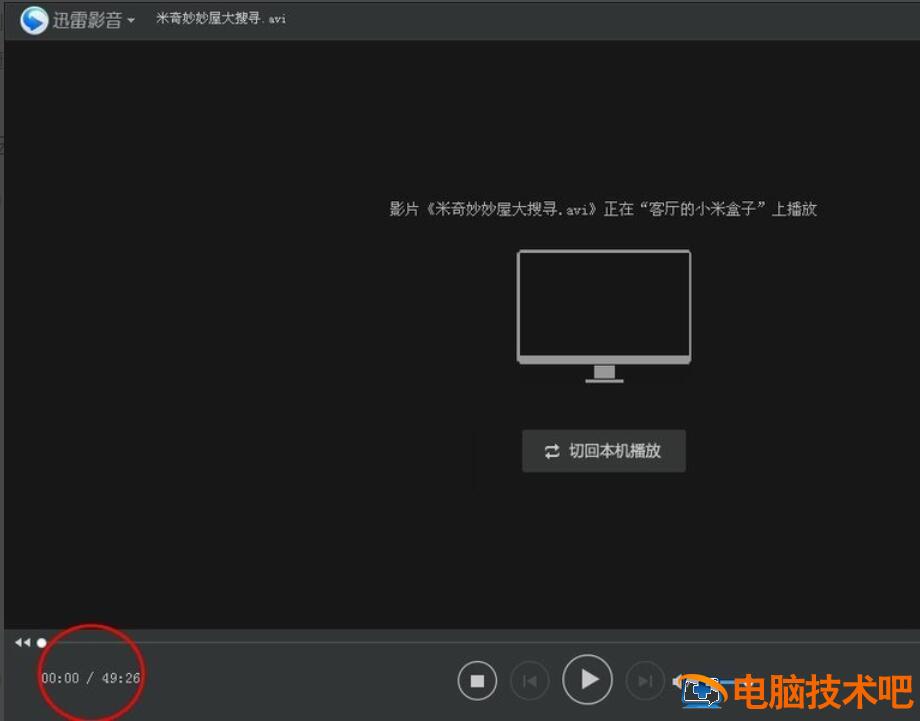Screen dimensions: 920x721
Task: Go to the previous track
Action: click(530, 681)
